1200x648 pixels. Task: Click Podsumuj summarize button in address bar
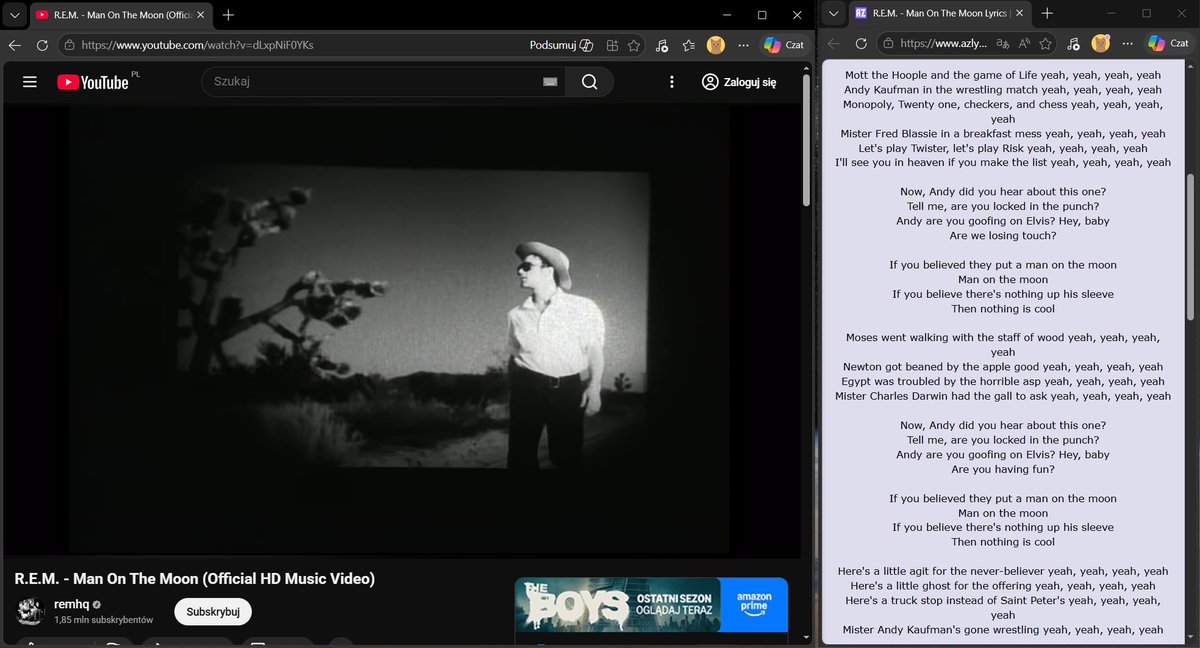point(561,45)
